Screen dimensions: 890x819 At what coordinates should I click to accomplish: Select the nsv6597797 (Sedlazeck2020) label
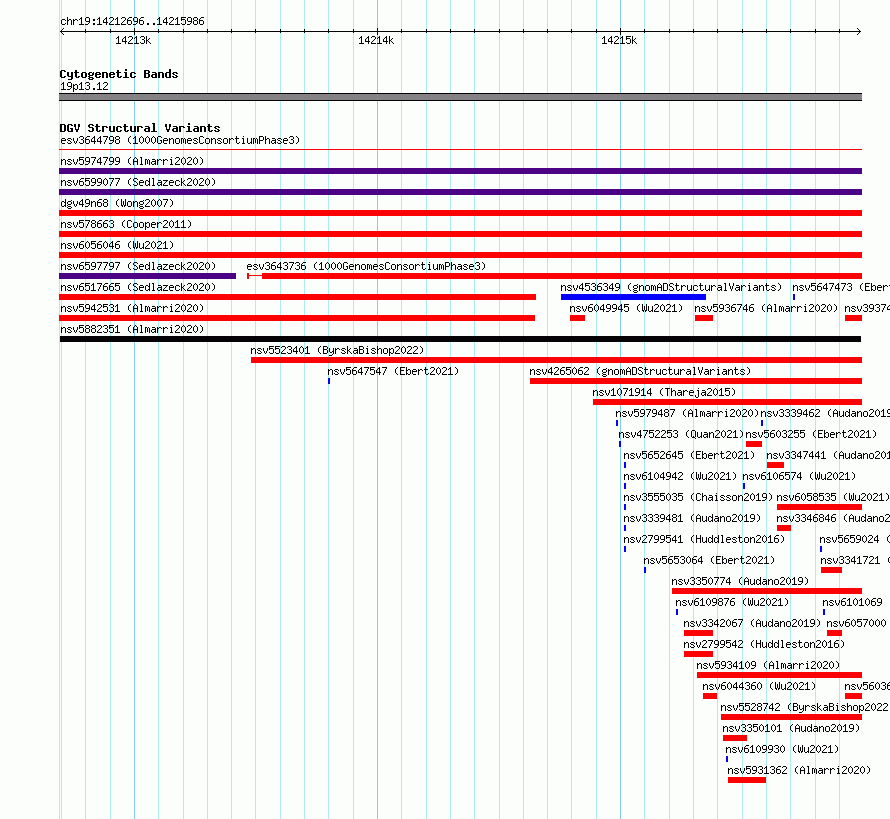[x=138, y=266]
